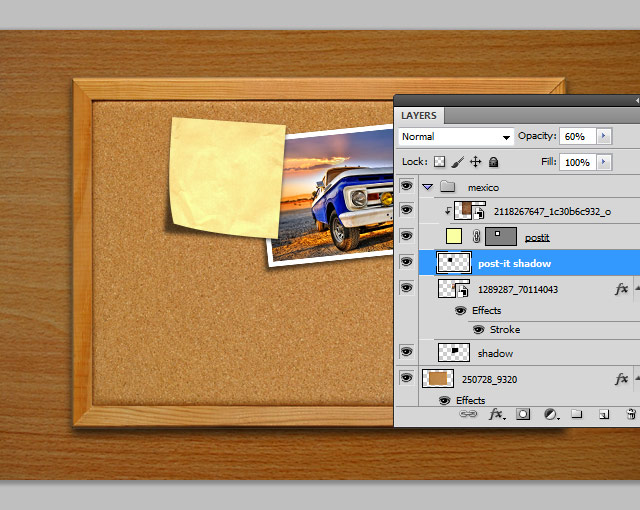Toggle visibility of the post-it shadow layer
The width and height of the screenshot is (640, 510).
(x=406, y=263)
